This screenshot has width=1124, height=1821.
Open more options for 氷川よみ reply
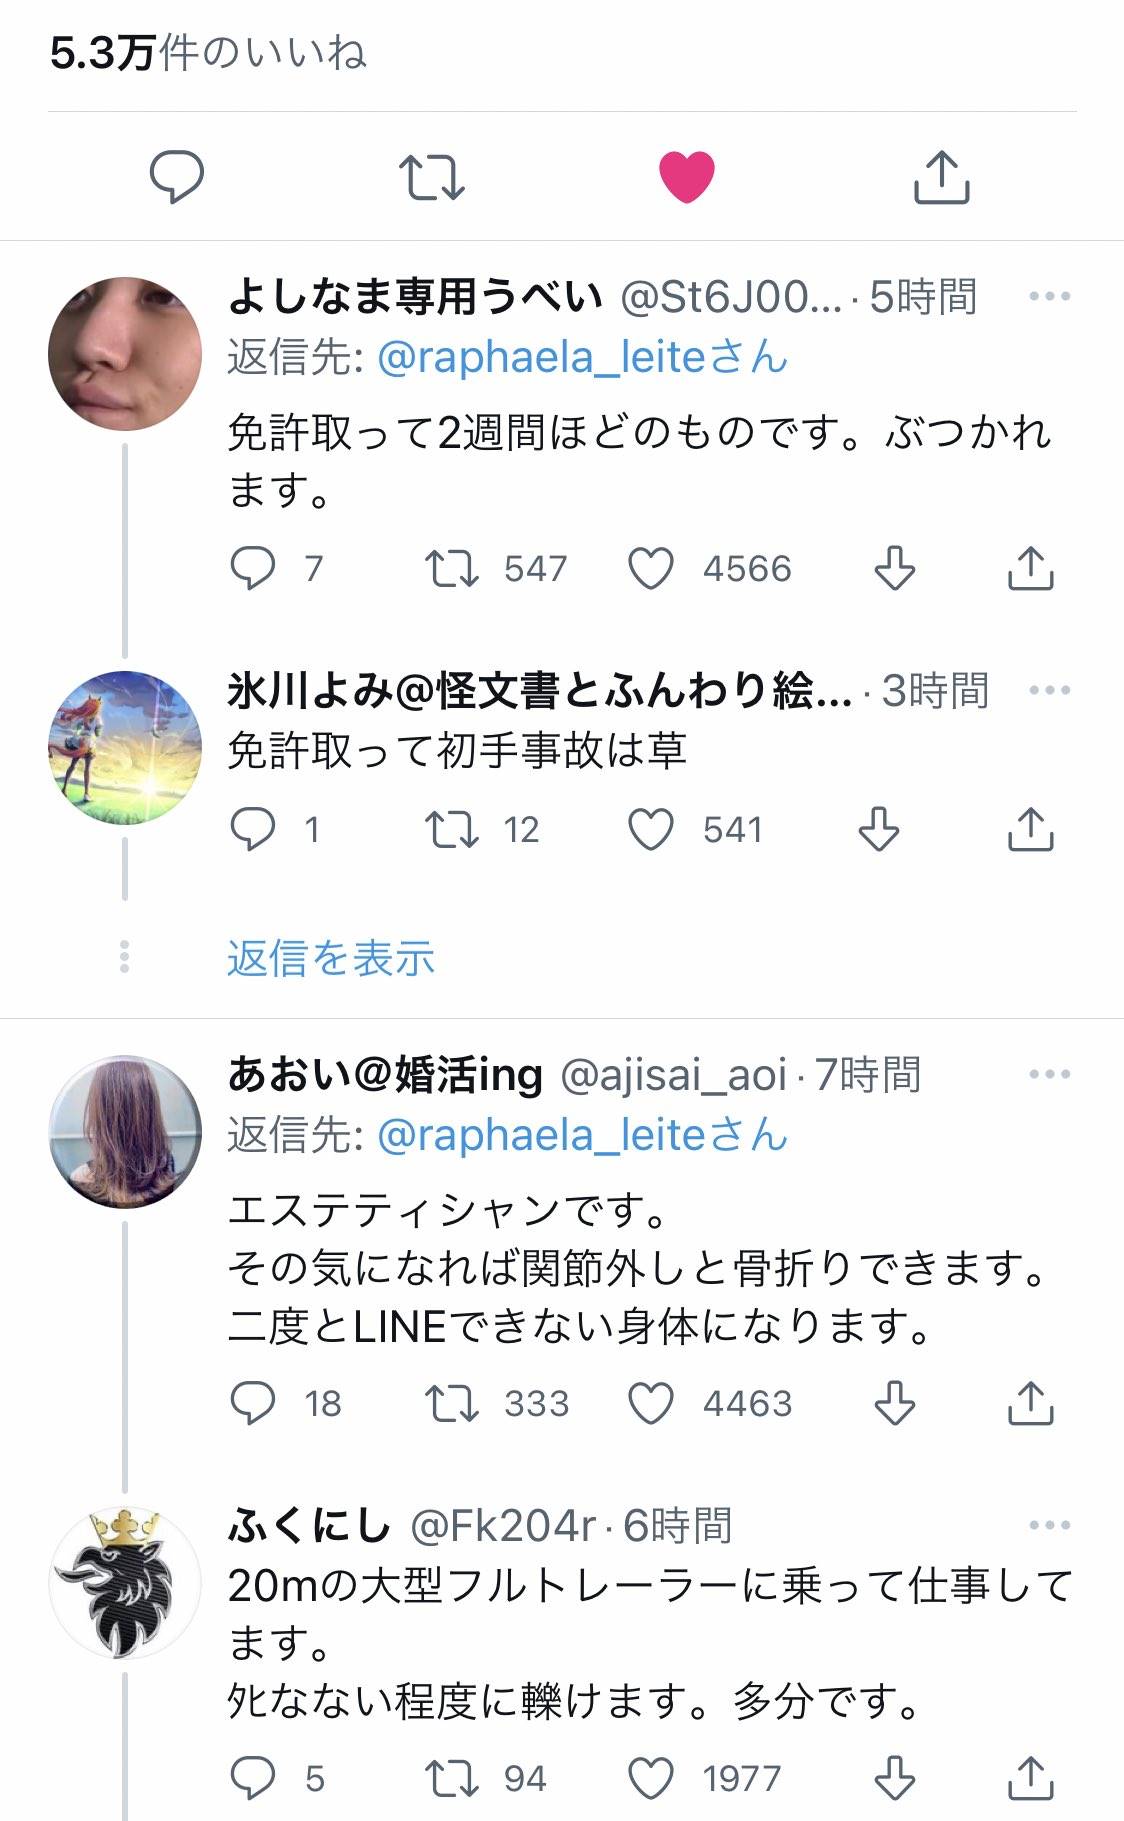coord(1049,691)
